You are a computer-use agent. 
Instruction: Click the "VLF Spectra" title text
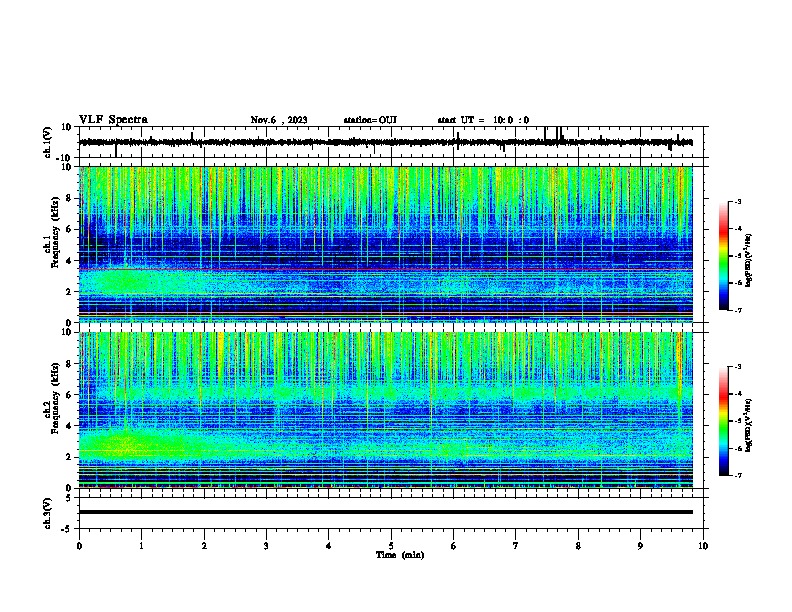(113, 120)
